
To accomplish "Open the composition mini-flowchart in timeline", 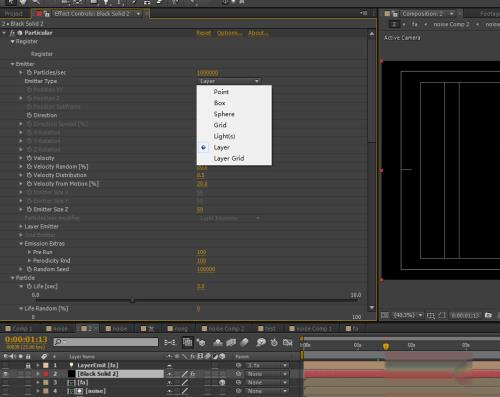I will click(x=170, y=342).
